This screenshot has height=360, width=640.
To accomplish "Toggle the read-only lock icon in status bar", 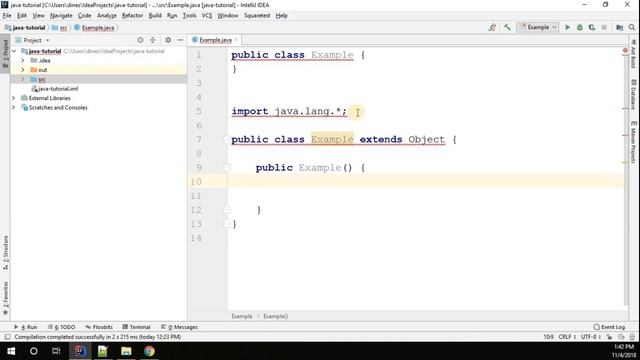I will click(609, 337).
